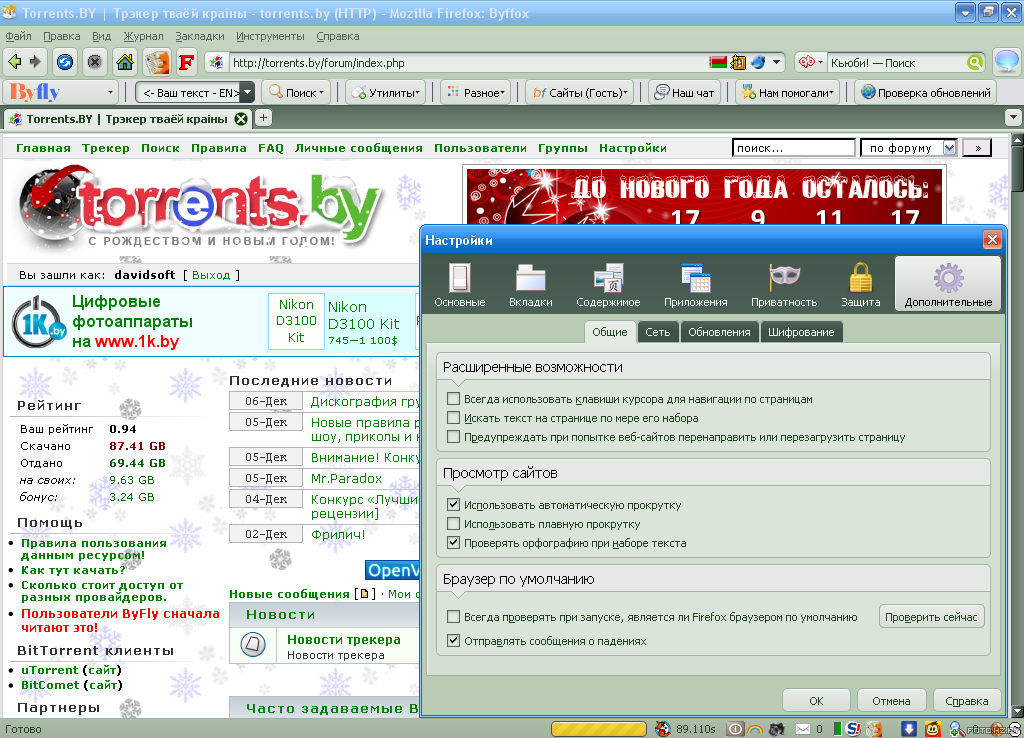Switch to the Обновления tab
Screen dimensions: 1024x738
[x=719, y=332]
